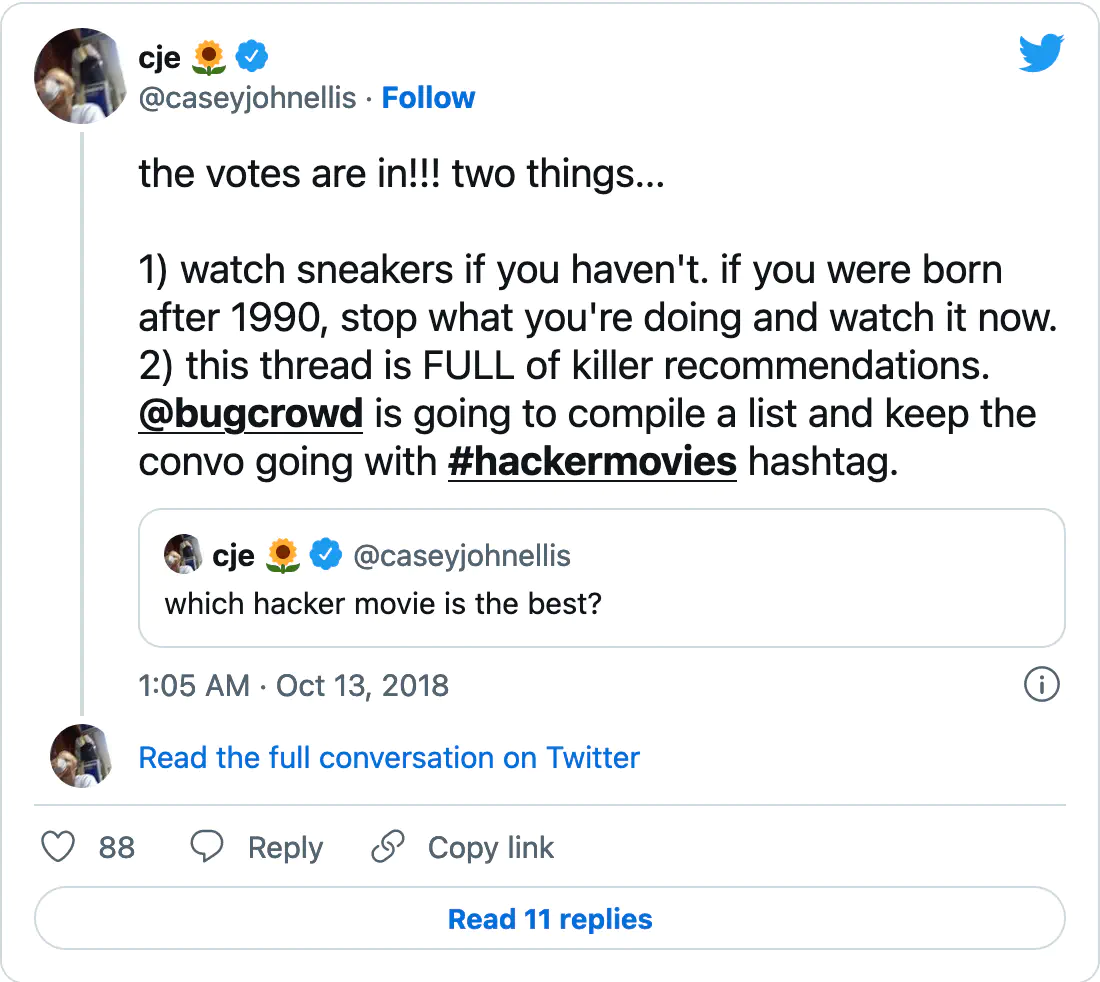Click the Twitter bird logo
This screenshot has width=1100, height=982.
point(1041,53)
